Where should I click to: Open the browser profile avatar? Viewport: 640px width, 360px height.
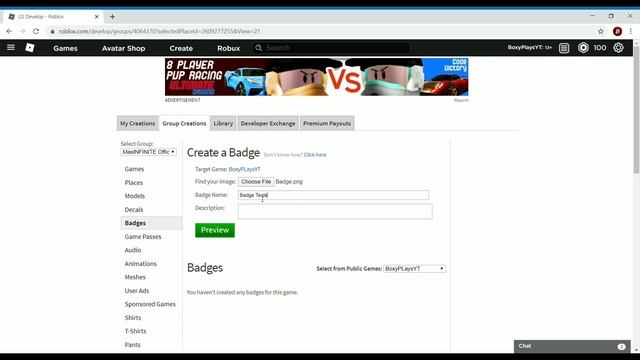(618, 31)
